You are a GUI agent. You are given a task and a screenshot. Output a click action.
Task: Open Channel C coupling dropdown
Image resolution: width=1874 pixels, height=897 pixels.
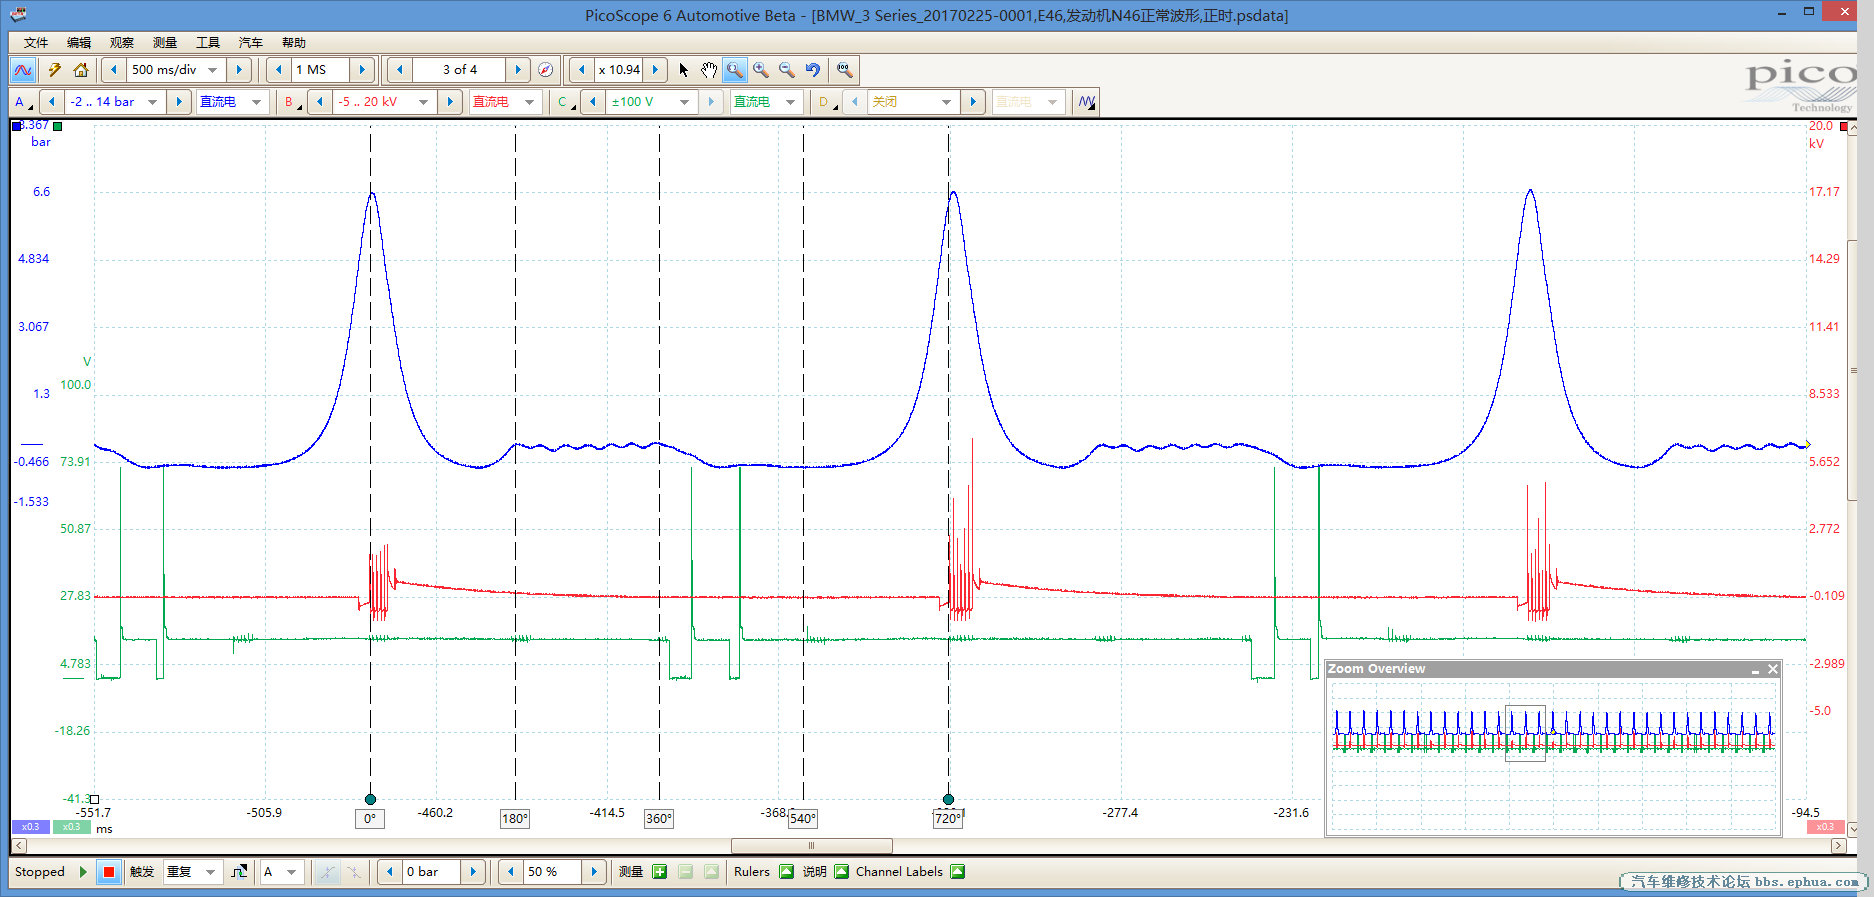point(791,102)
